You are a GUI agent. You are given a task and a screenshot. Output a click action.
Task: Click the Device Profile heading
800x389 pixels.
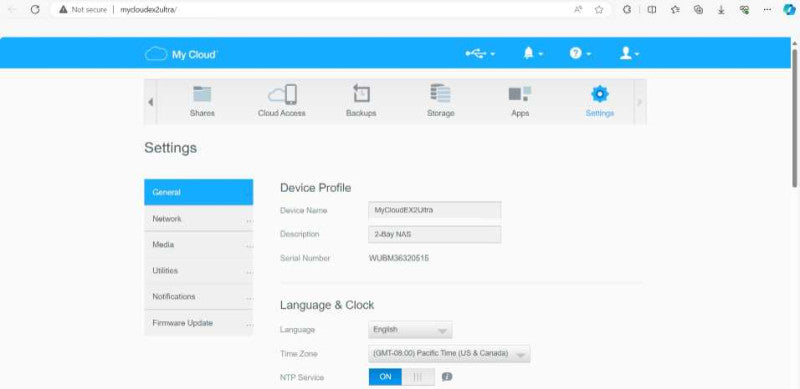click(315, 188)
